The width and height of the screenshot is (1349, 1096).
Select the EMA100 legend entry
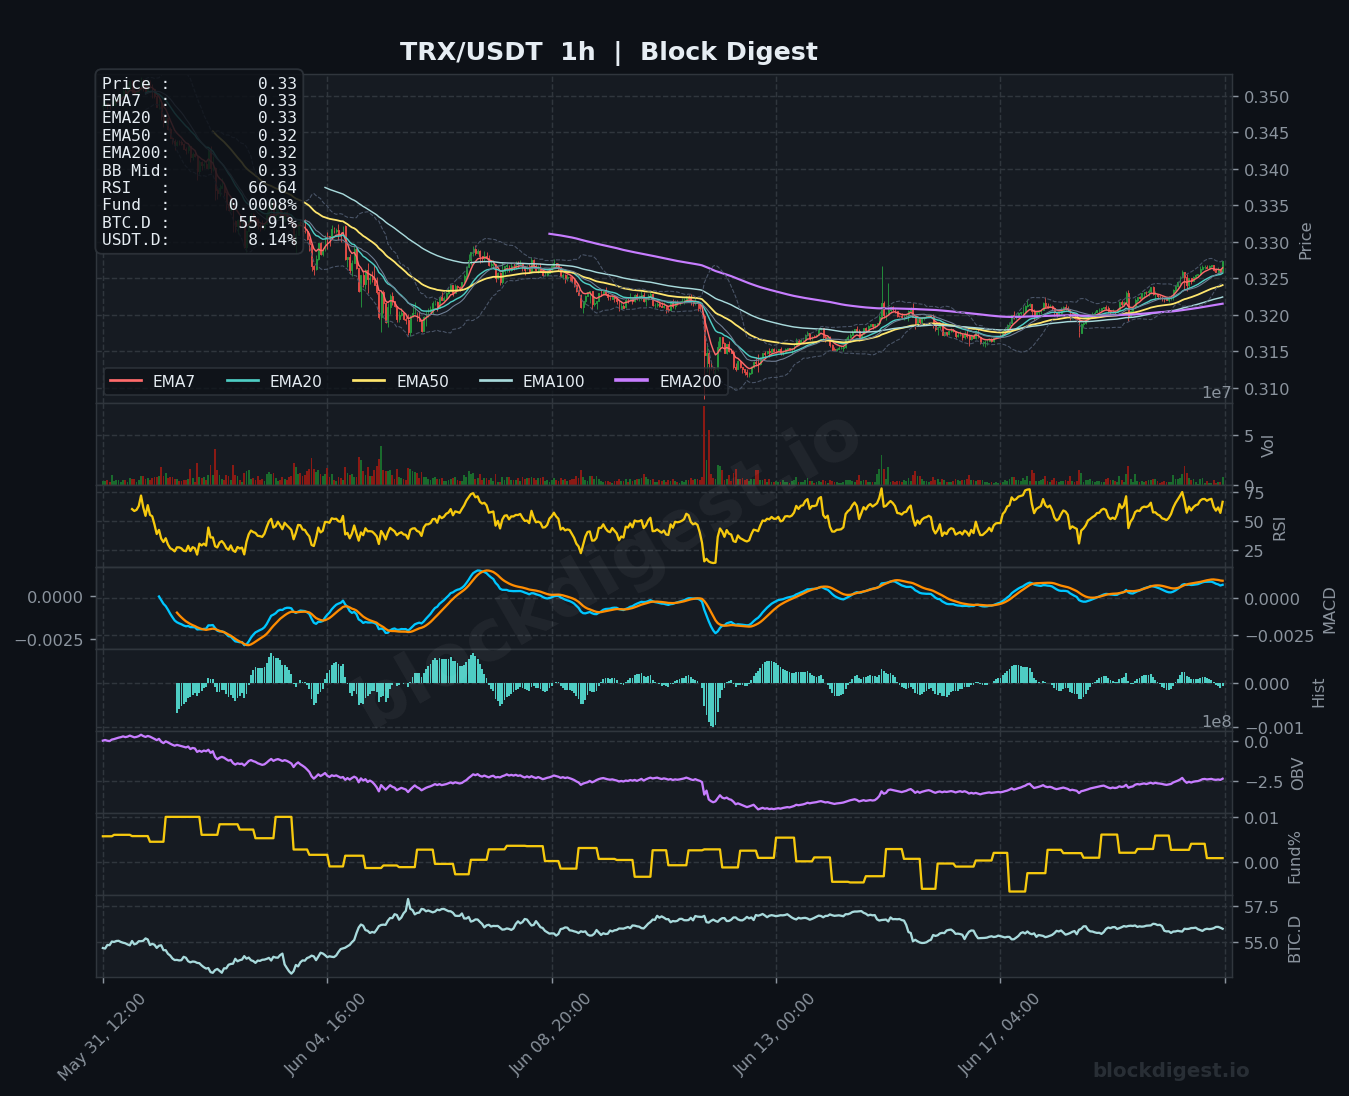tap(532, 381)
